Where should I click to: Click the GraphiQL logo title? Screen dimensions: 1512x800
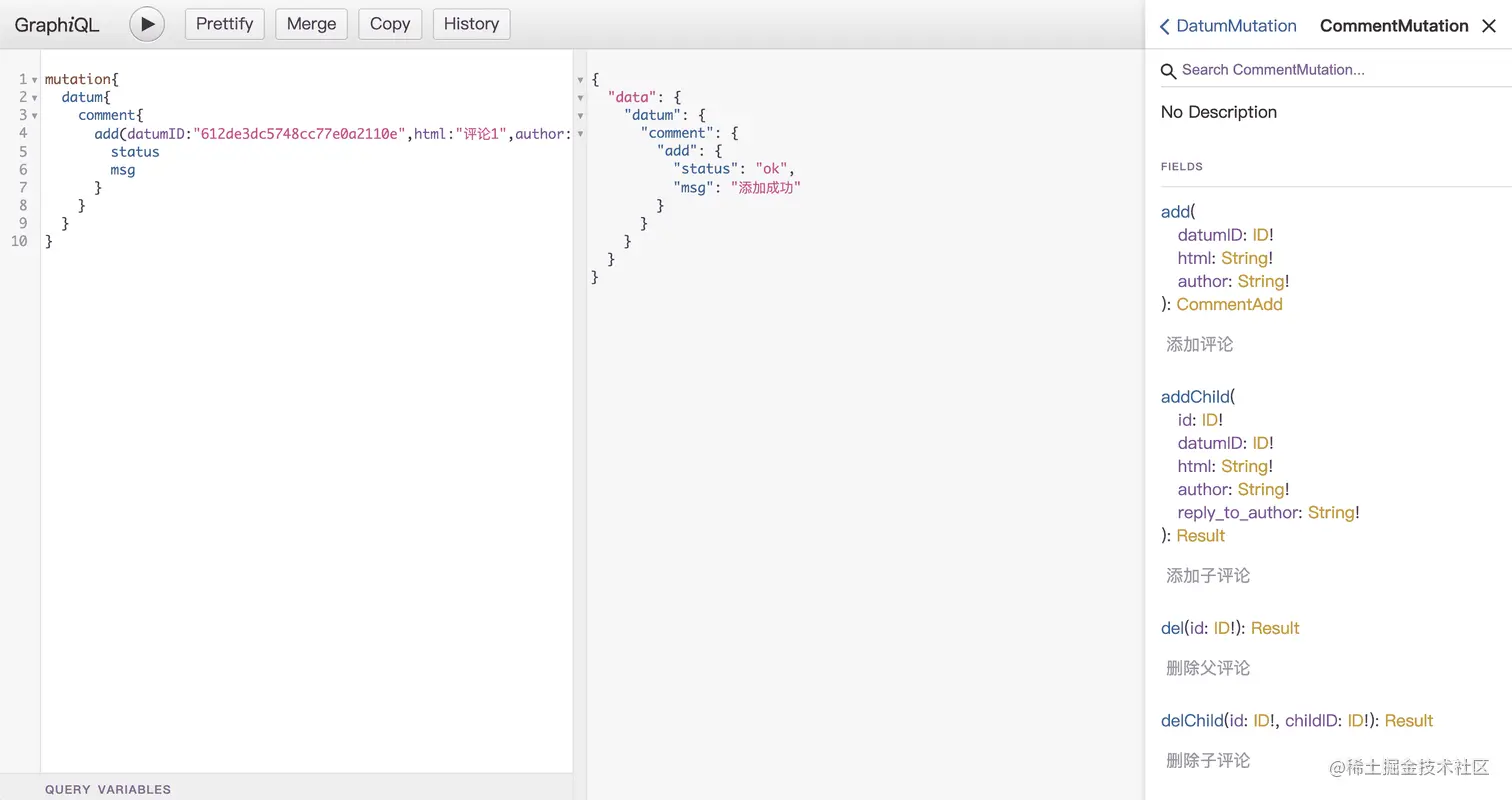(57, 25)
